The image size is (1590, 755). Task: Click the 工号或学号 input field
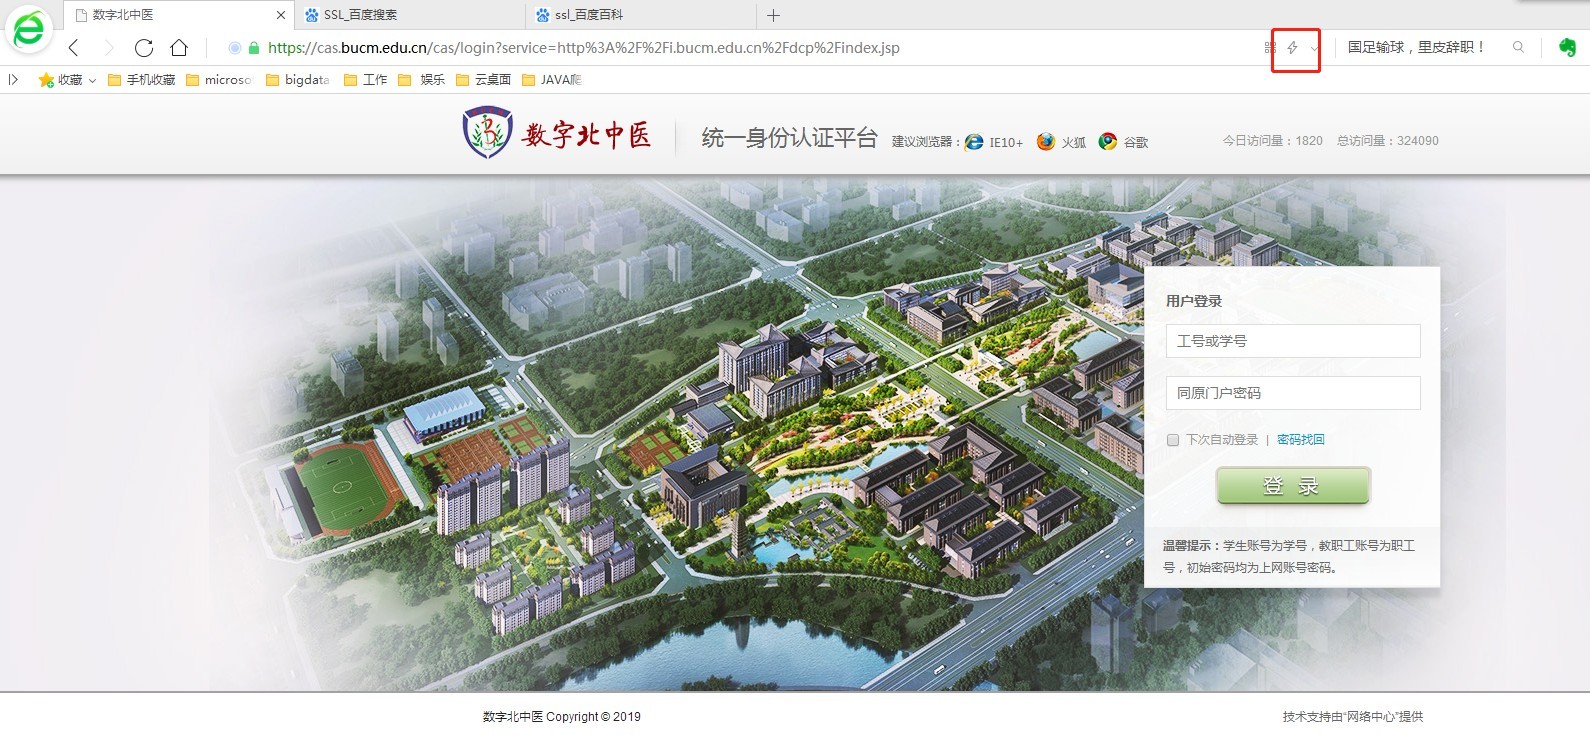tap(1292, 341)
